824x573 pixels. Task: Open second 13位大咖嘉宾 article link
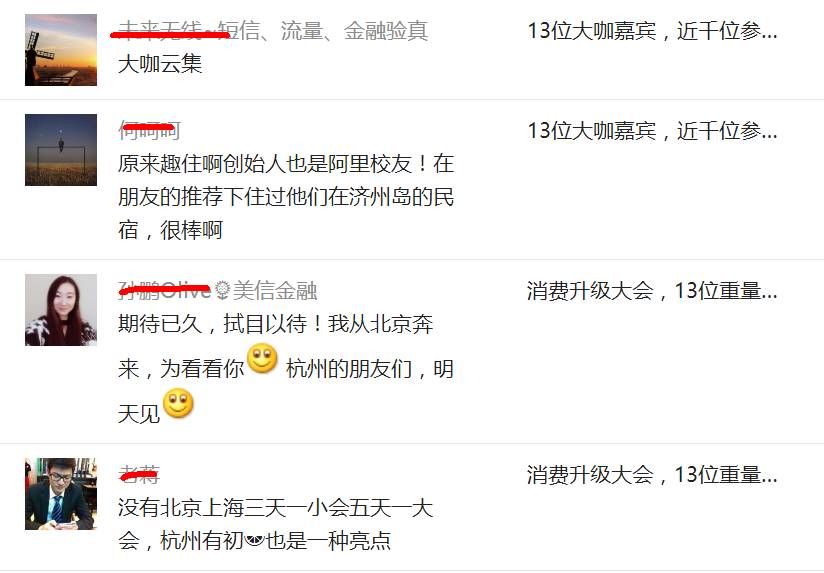click(x=652, y=131)
